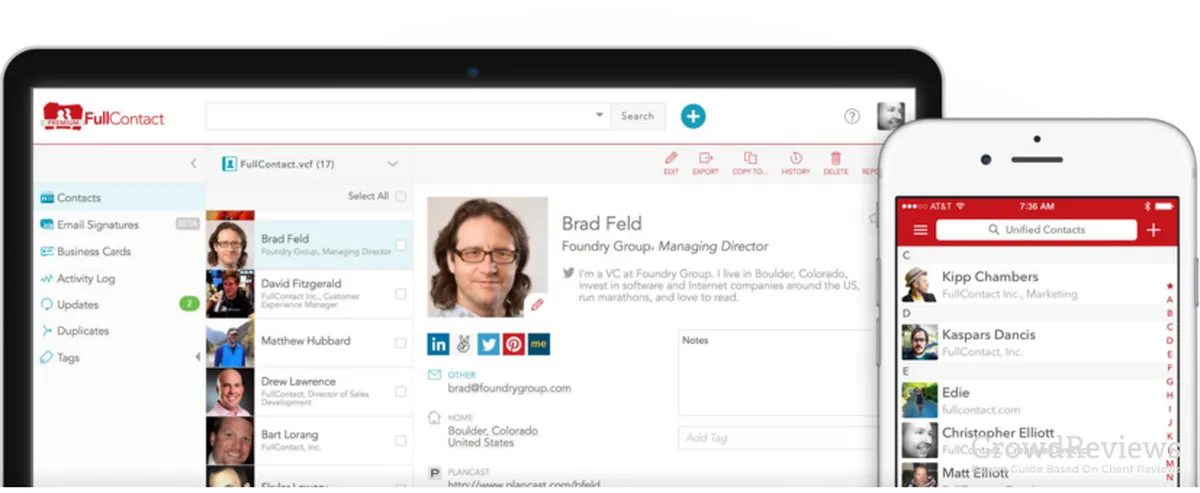The image size is (1200, 493).
Task: Select Contacts in the sidebar
Action: point(79,198)
